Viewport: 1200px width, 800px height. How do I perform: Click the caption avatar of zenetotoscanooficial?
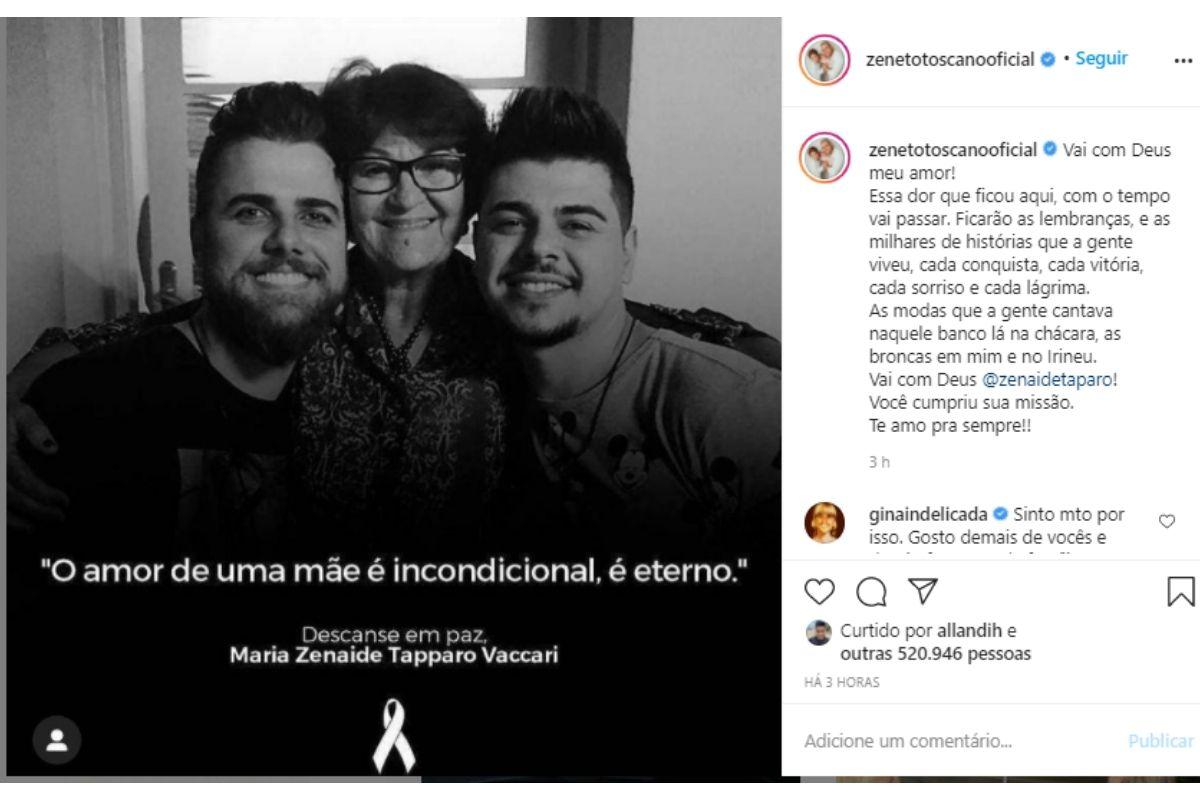coord(824,157)
